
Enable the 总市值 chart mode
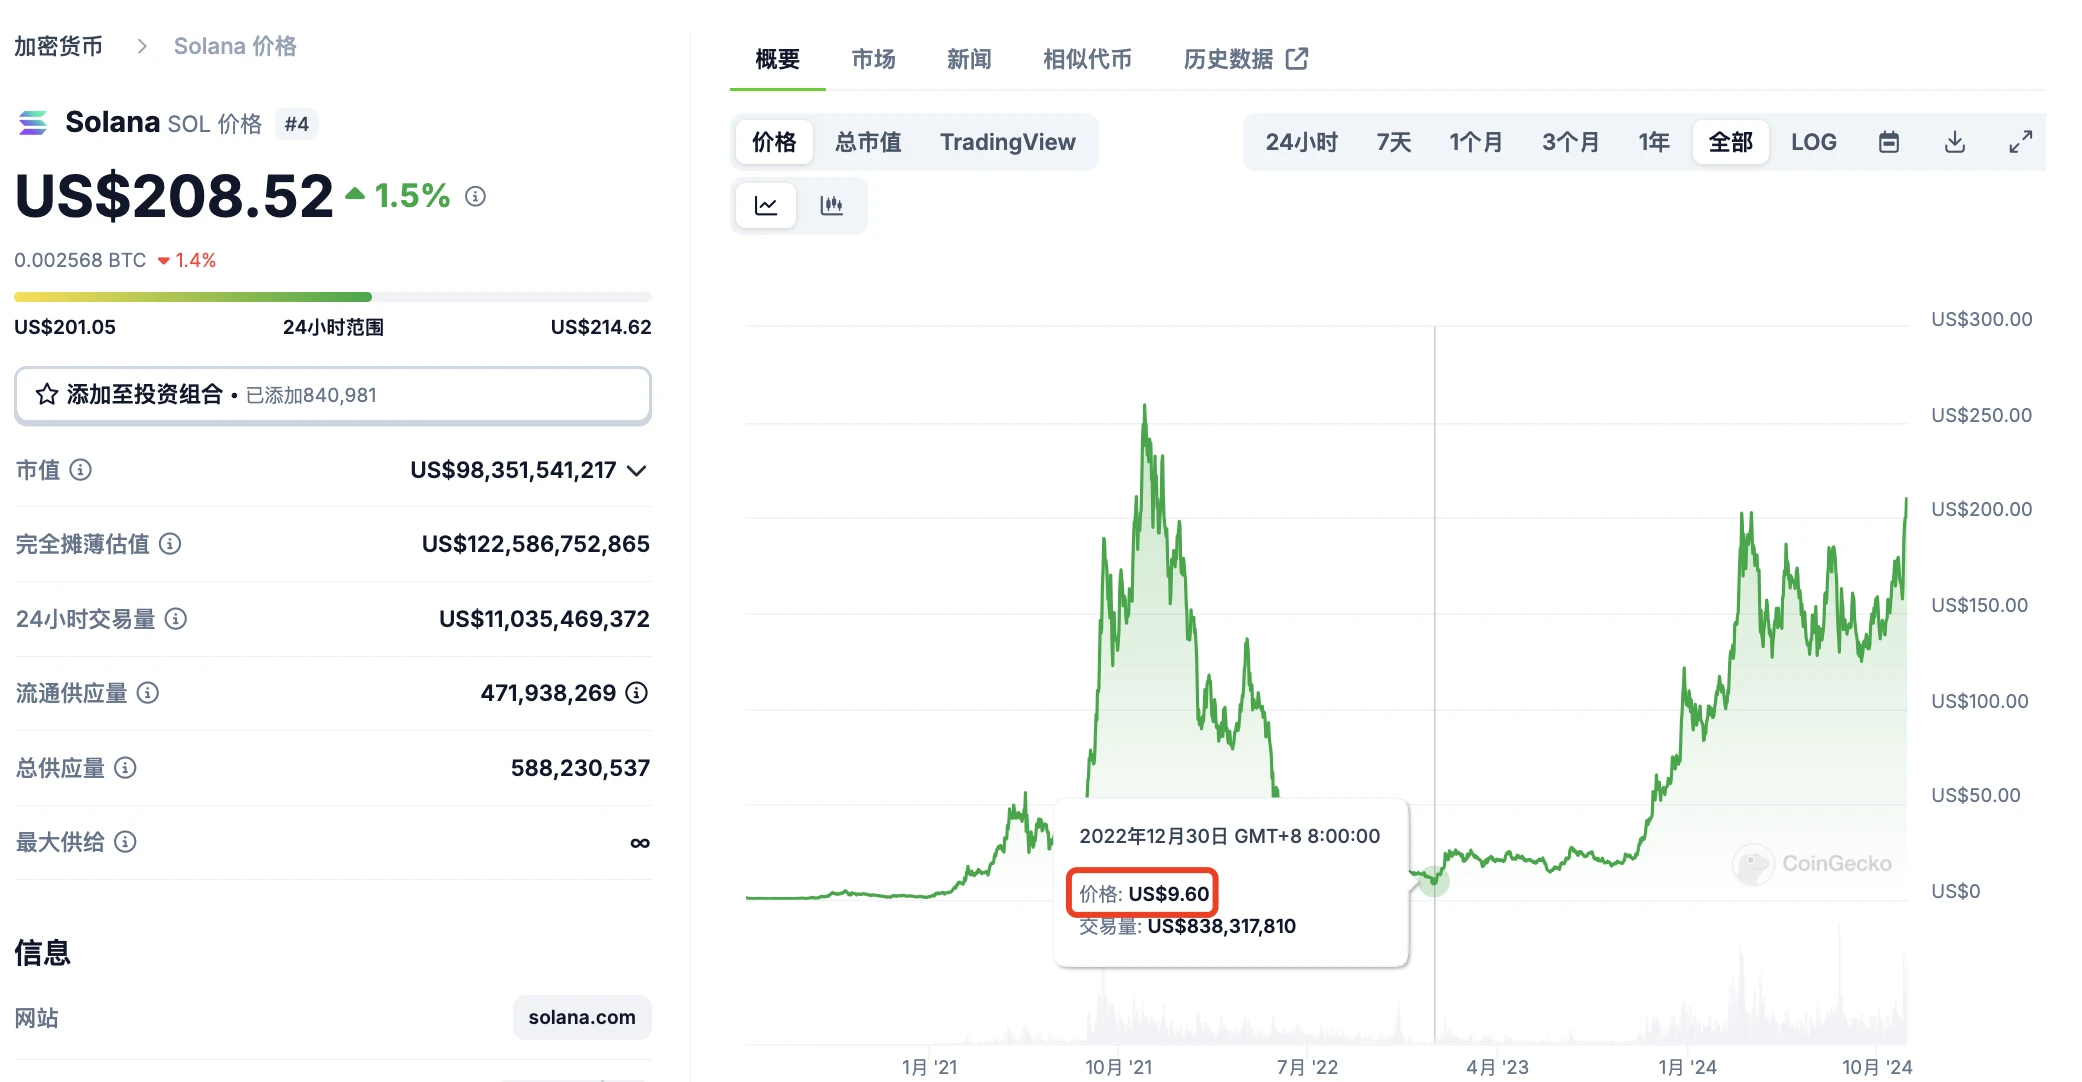tap(868, 142)
